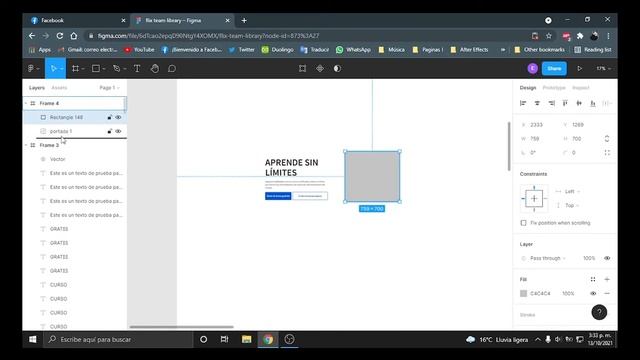The height and width of the screenshot is (360, 640).
Task: Open Frame tool options arrow
Action: tap(83, 69)
